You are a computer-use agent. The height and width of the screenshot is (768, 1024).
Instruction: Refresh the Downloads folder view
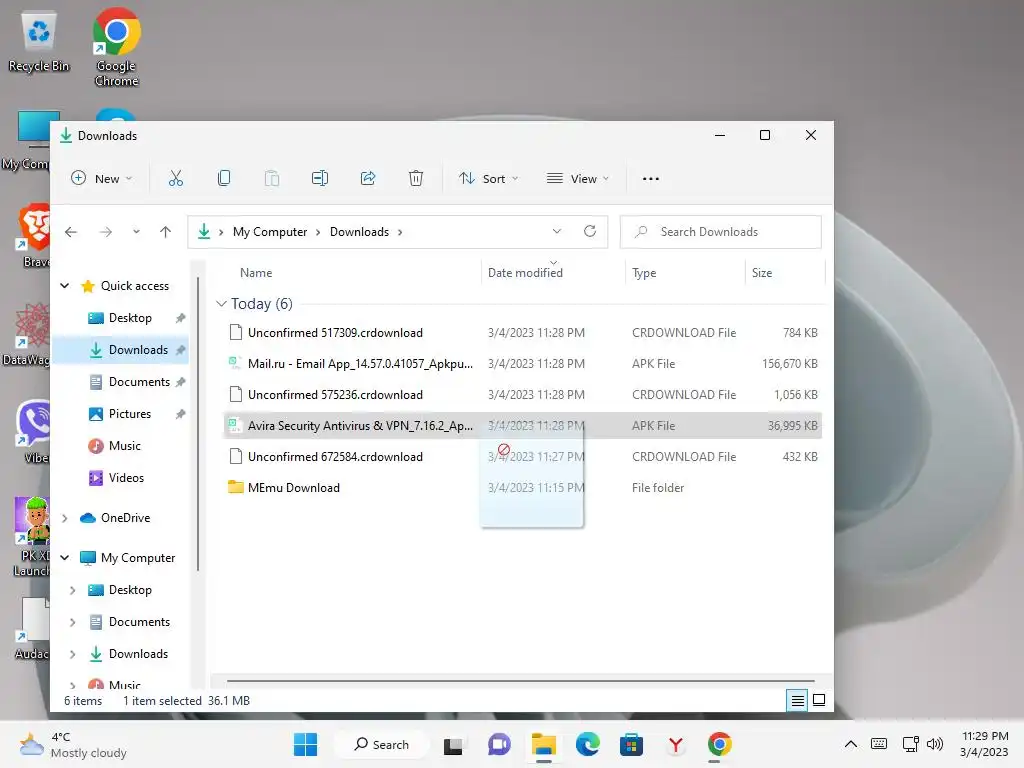590,231
